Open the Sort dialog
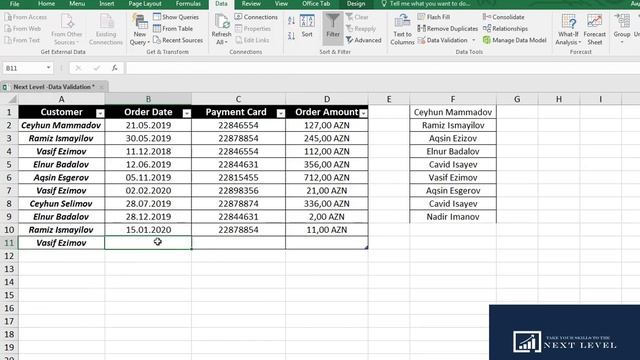 [x=307, y=26]
